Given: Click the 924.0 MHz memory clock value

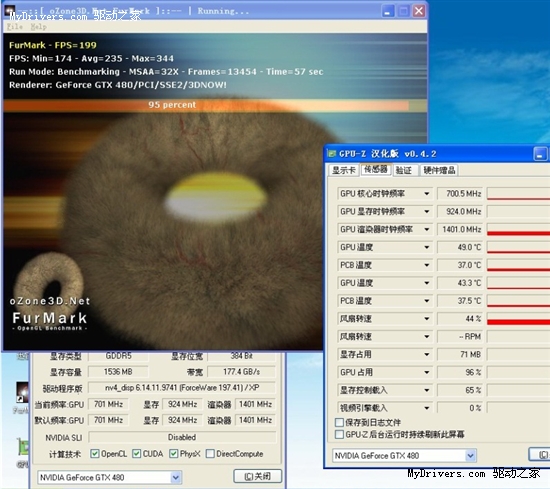Looking at the screenshot, I should 460,212.
